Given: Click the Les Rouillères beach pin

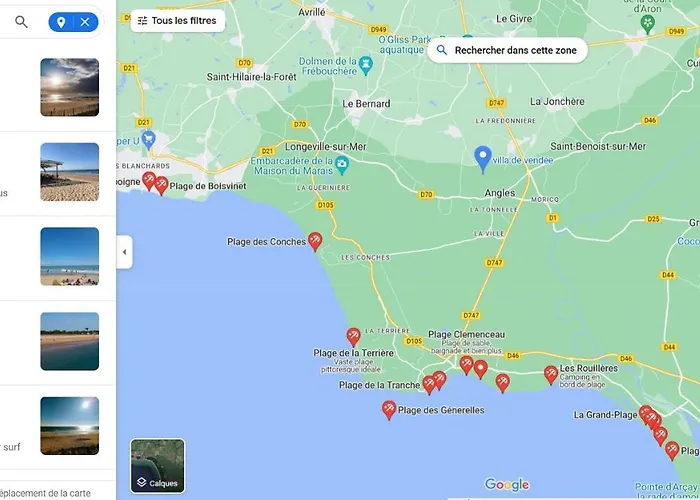Looking at the screenshot, I should point(551,375).
